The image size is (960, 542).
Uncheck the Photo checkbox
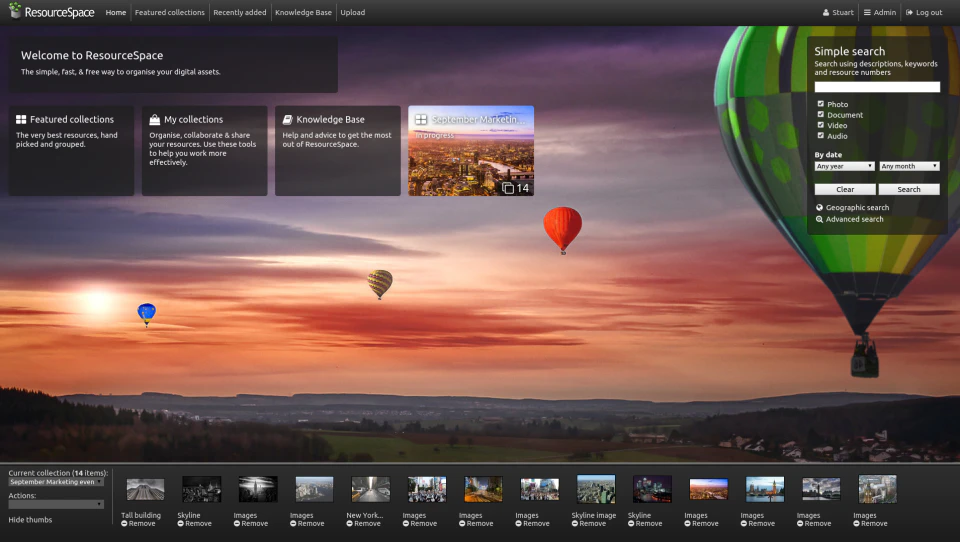pyautogui.click(x=820, y=104)
